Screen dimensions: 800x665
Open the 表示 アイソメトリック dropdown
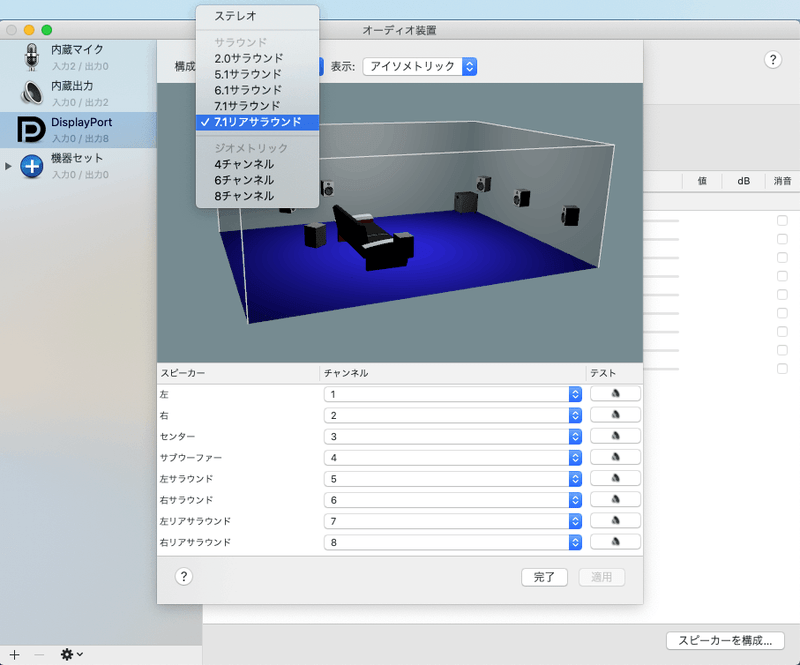419,66
